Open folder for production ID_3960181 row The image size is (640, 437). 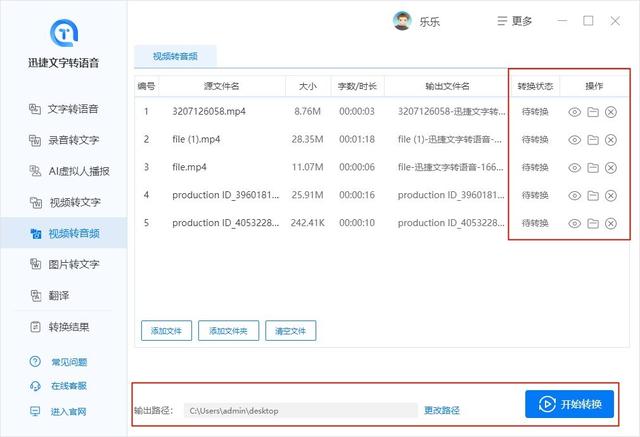click(593, 196)
